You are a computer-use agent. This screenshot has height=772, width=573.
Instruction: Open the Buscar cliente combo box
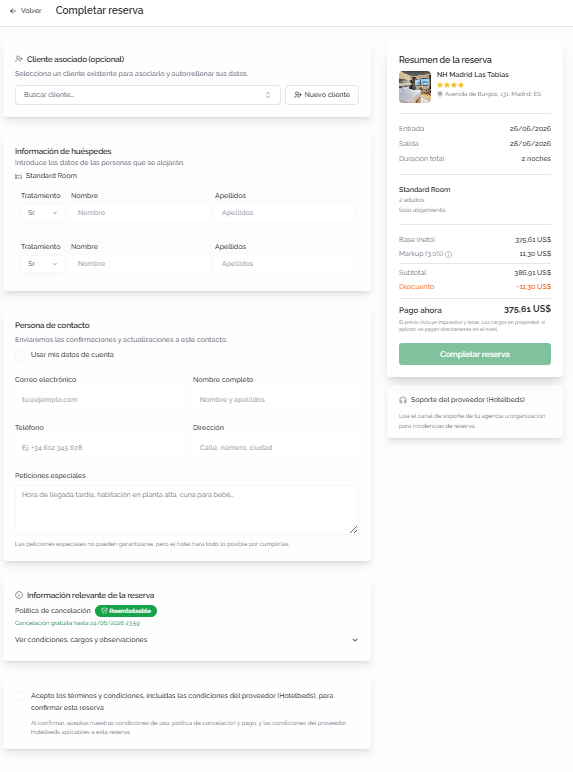[x=148, y=95]
